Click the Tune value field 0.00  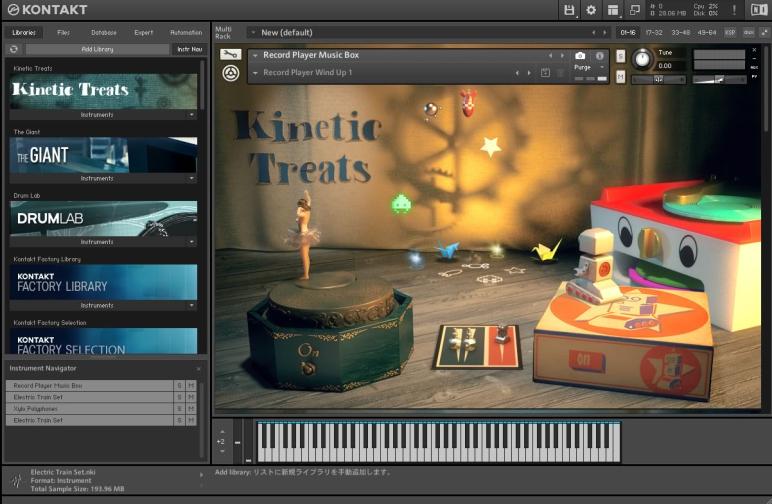[x=670, y=65]
